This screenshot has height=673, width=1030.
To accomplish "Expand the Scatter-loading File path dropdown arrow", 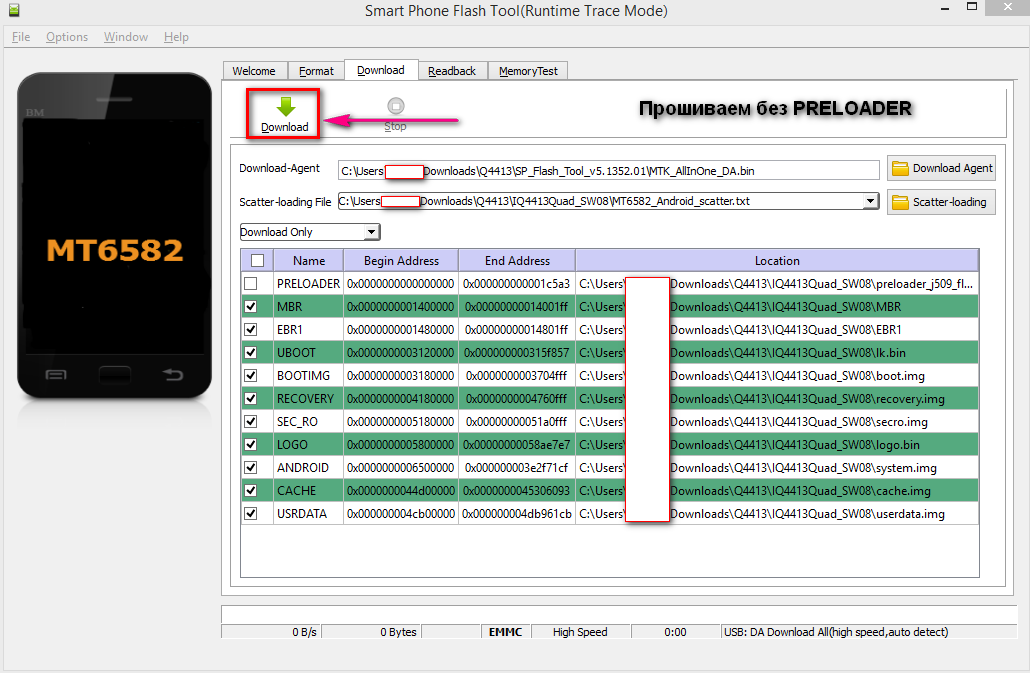I will (870, 201).
